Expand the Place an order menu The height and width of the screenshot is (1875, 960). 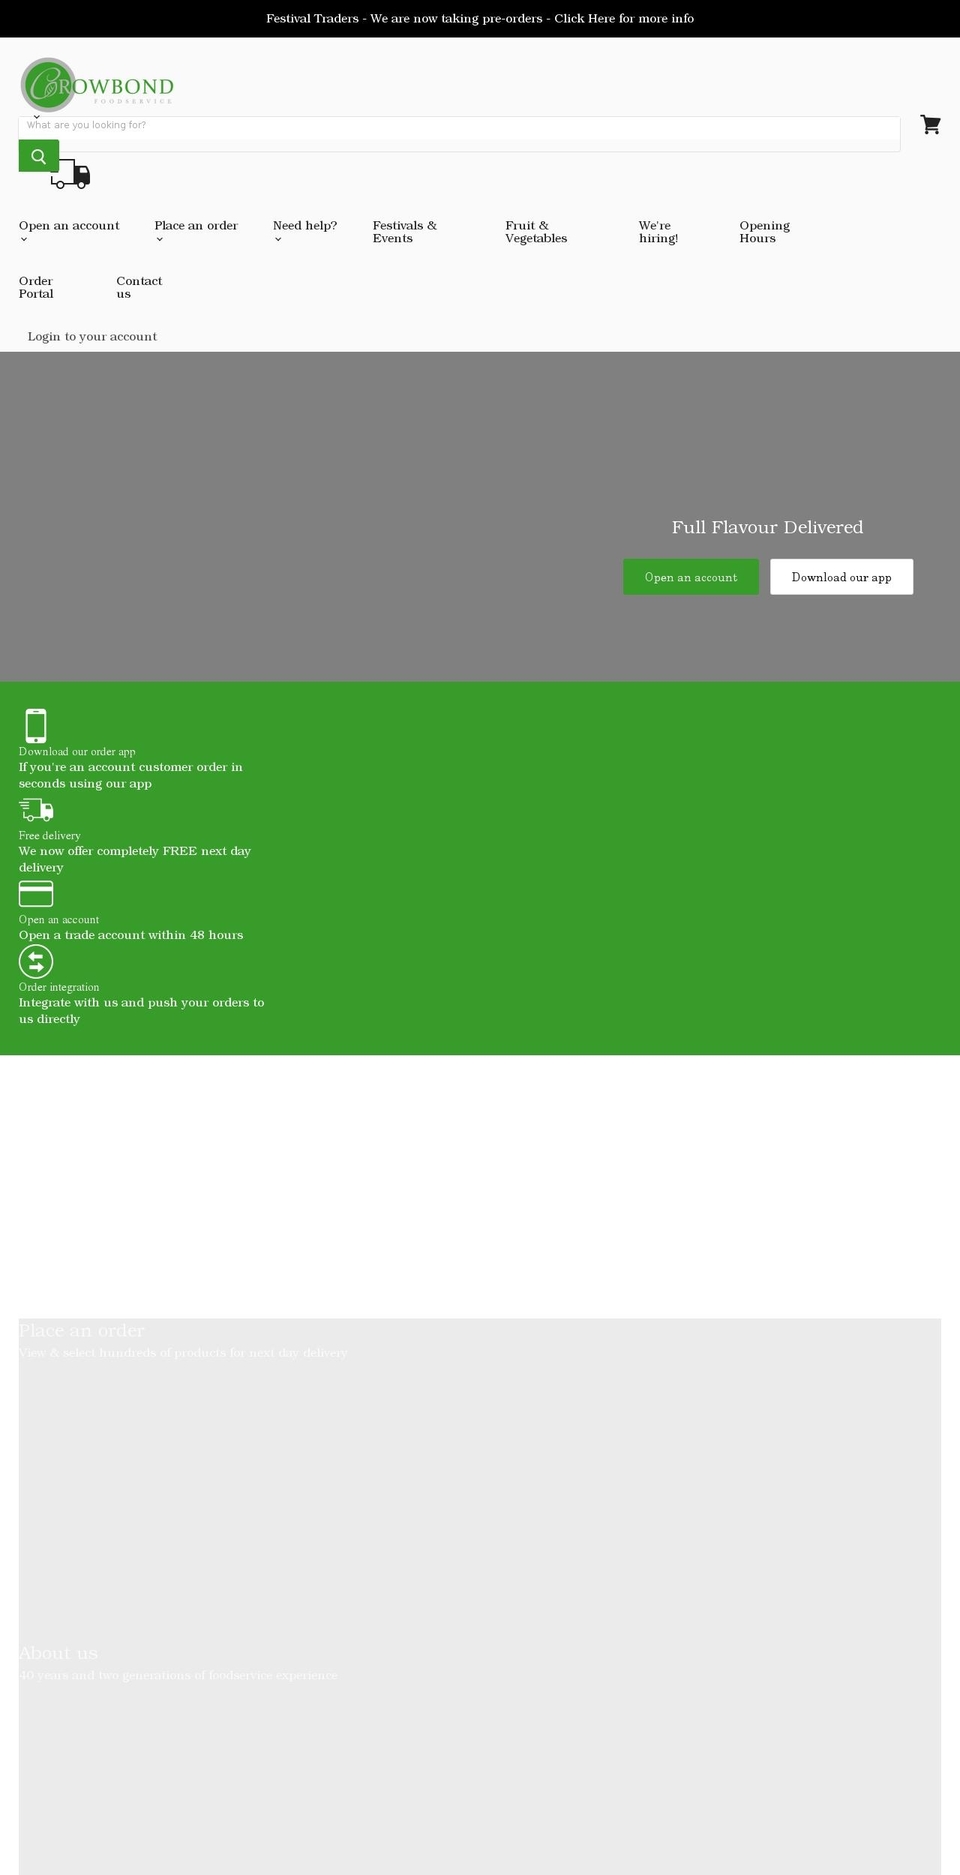click(196, 231)
